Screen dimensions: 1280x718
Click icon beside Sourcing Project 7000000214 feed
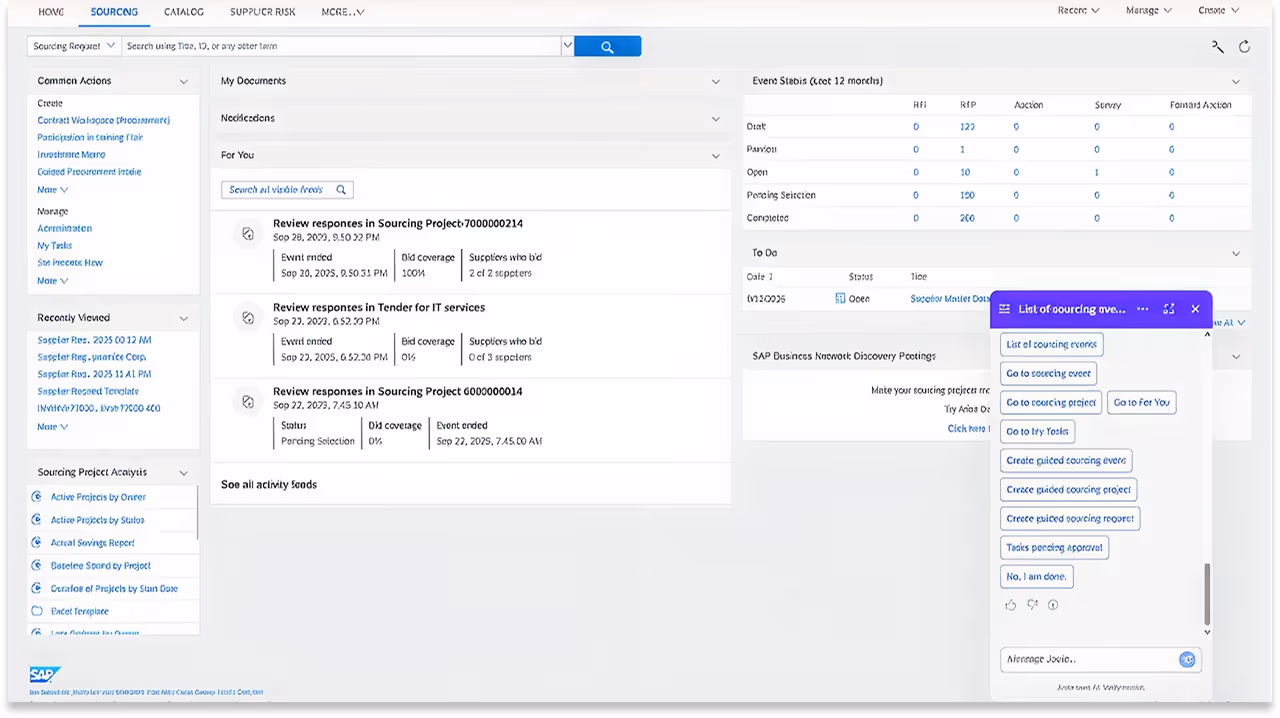point(247,233)
